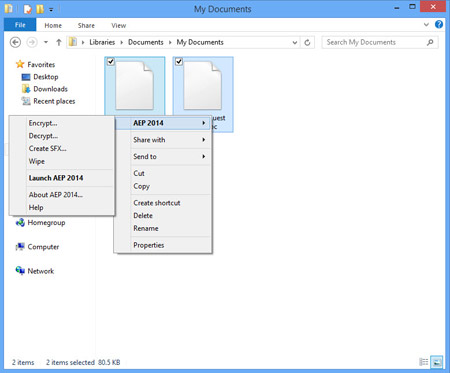The width and height of the screenshot is (450, 373).
Task: Expand the Share with submenu
Action: [163, 140]
